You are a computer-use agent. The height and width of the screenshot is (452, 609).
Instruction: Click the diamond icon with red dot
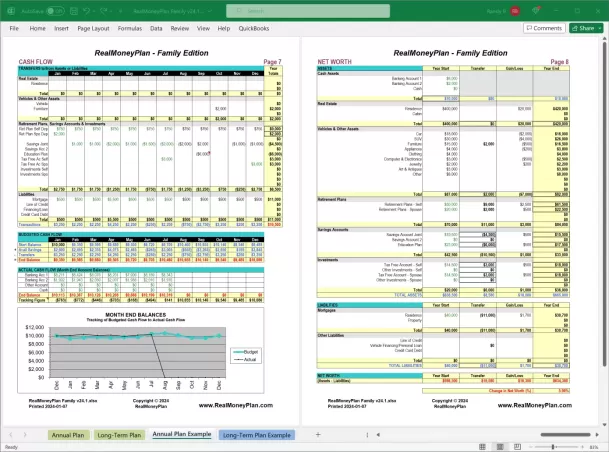coord(536,10)
